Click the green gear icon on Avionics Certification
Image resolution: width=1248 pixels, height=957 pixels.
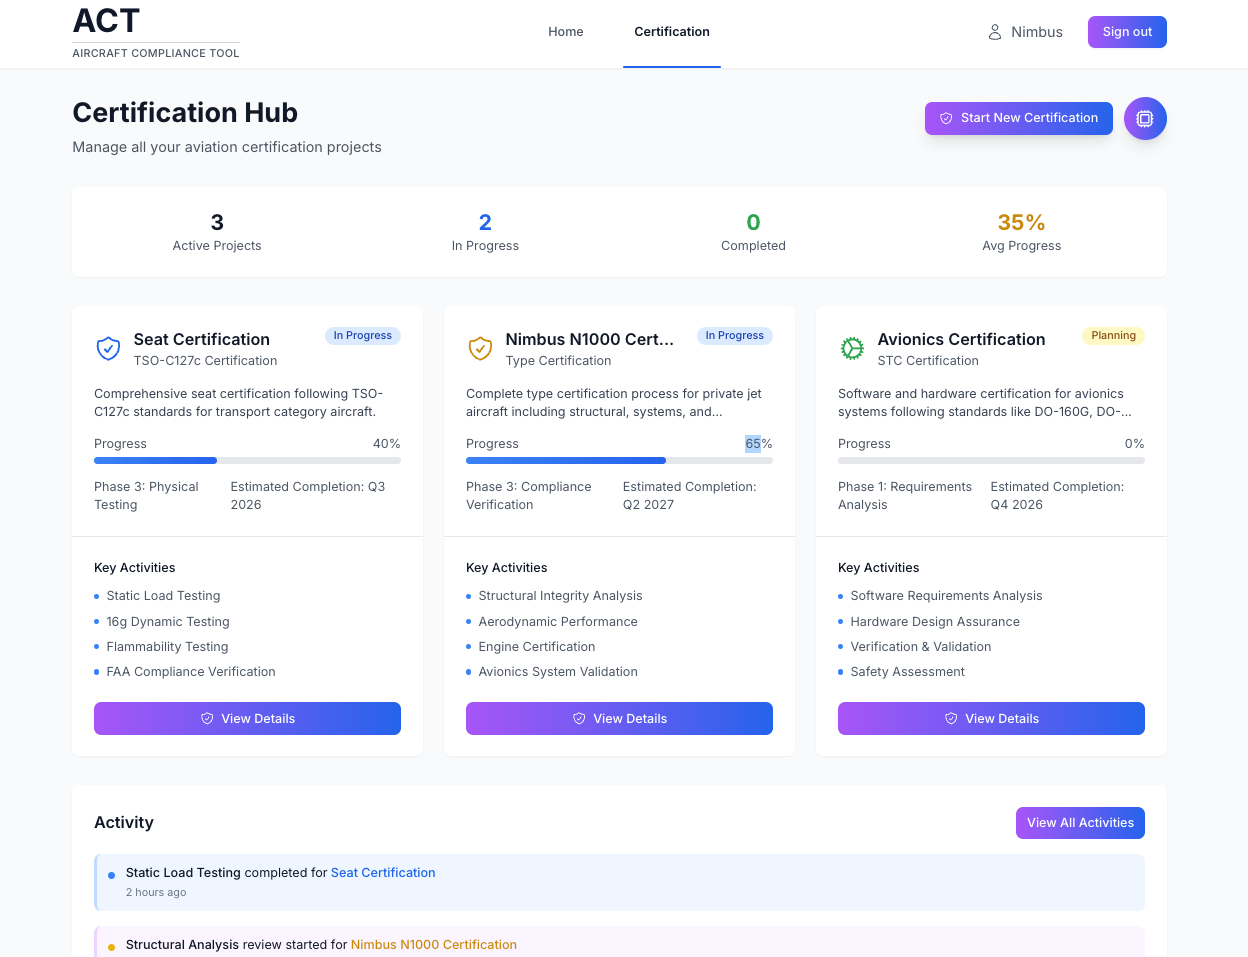852,348
